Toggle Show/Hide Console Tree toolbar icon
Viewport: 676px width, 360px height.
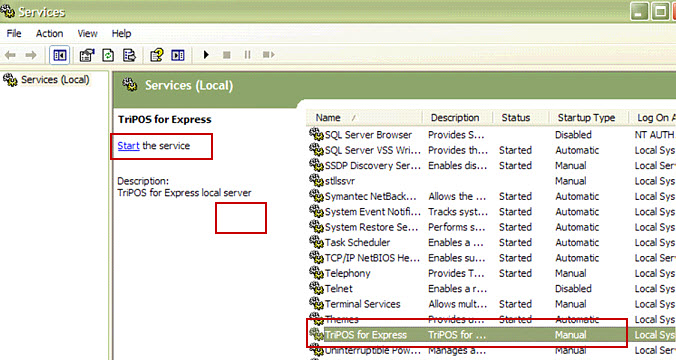tap(59, 55)
